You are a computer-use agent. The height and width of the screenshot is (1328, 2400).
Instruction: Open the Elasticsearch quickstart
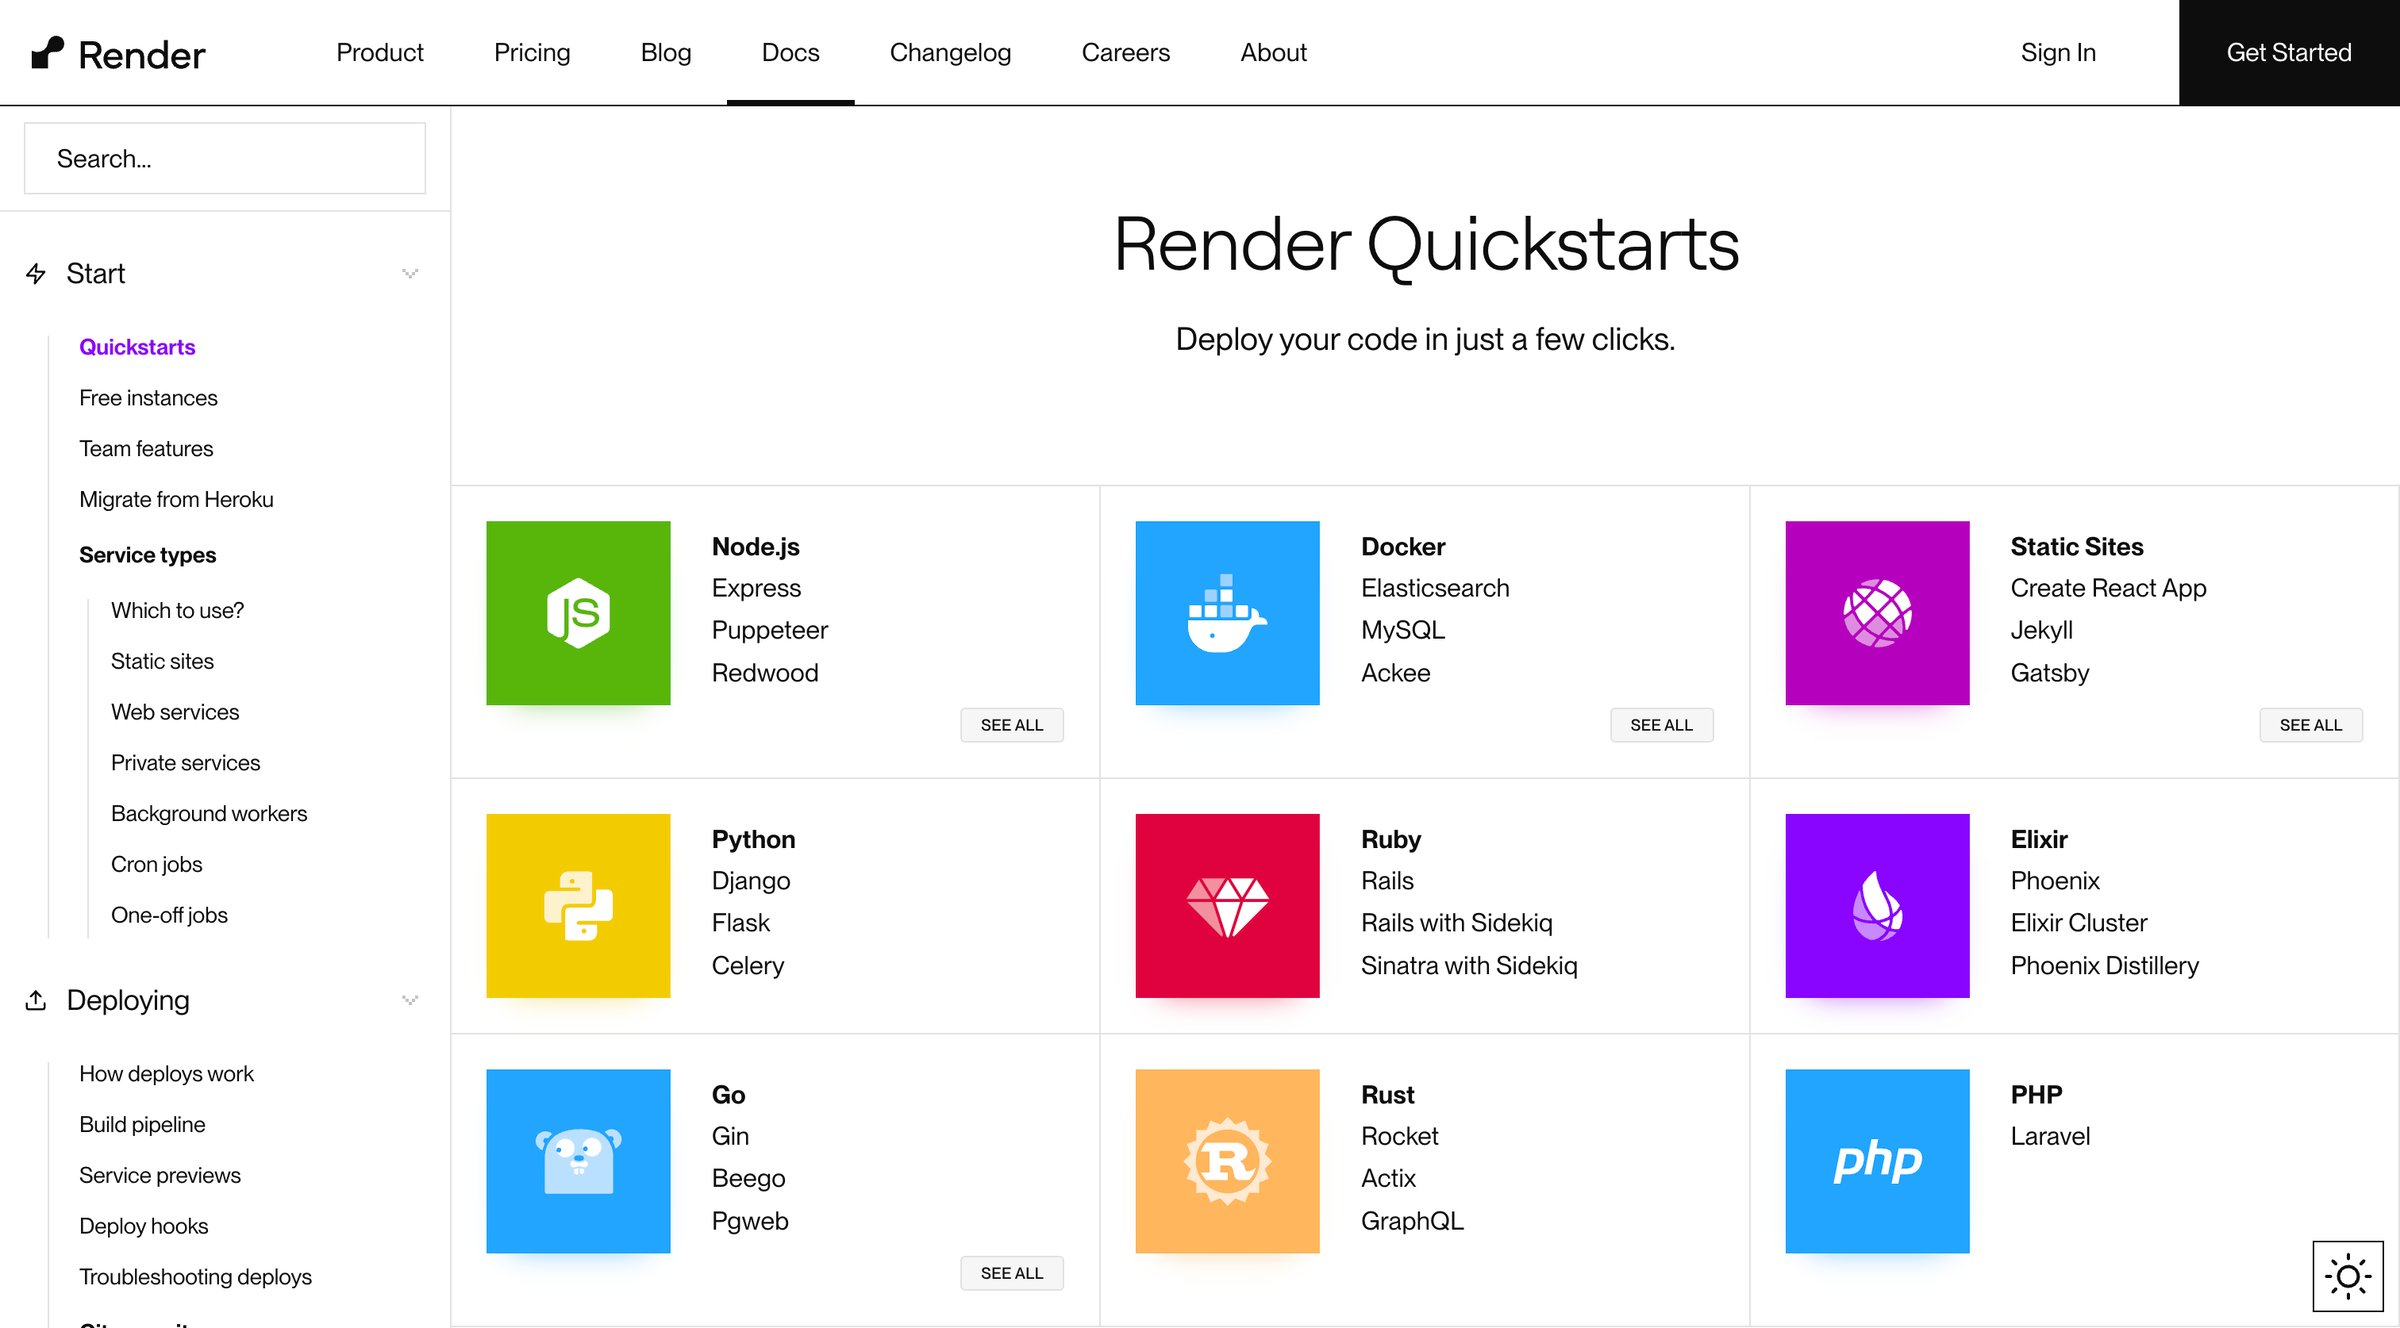point(1435,588)
